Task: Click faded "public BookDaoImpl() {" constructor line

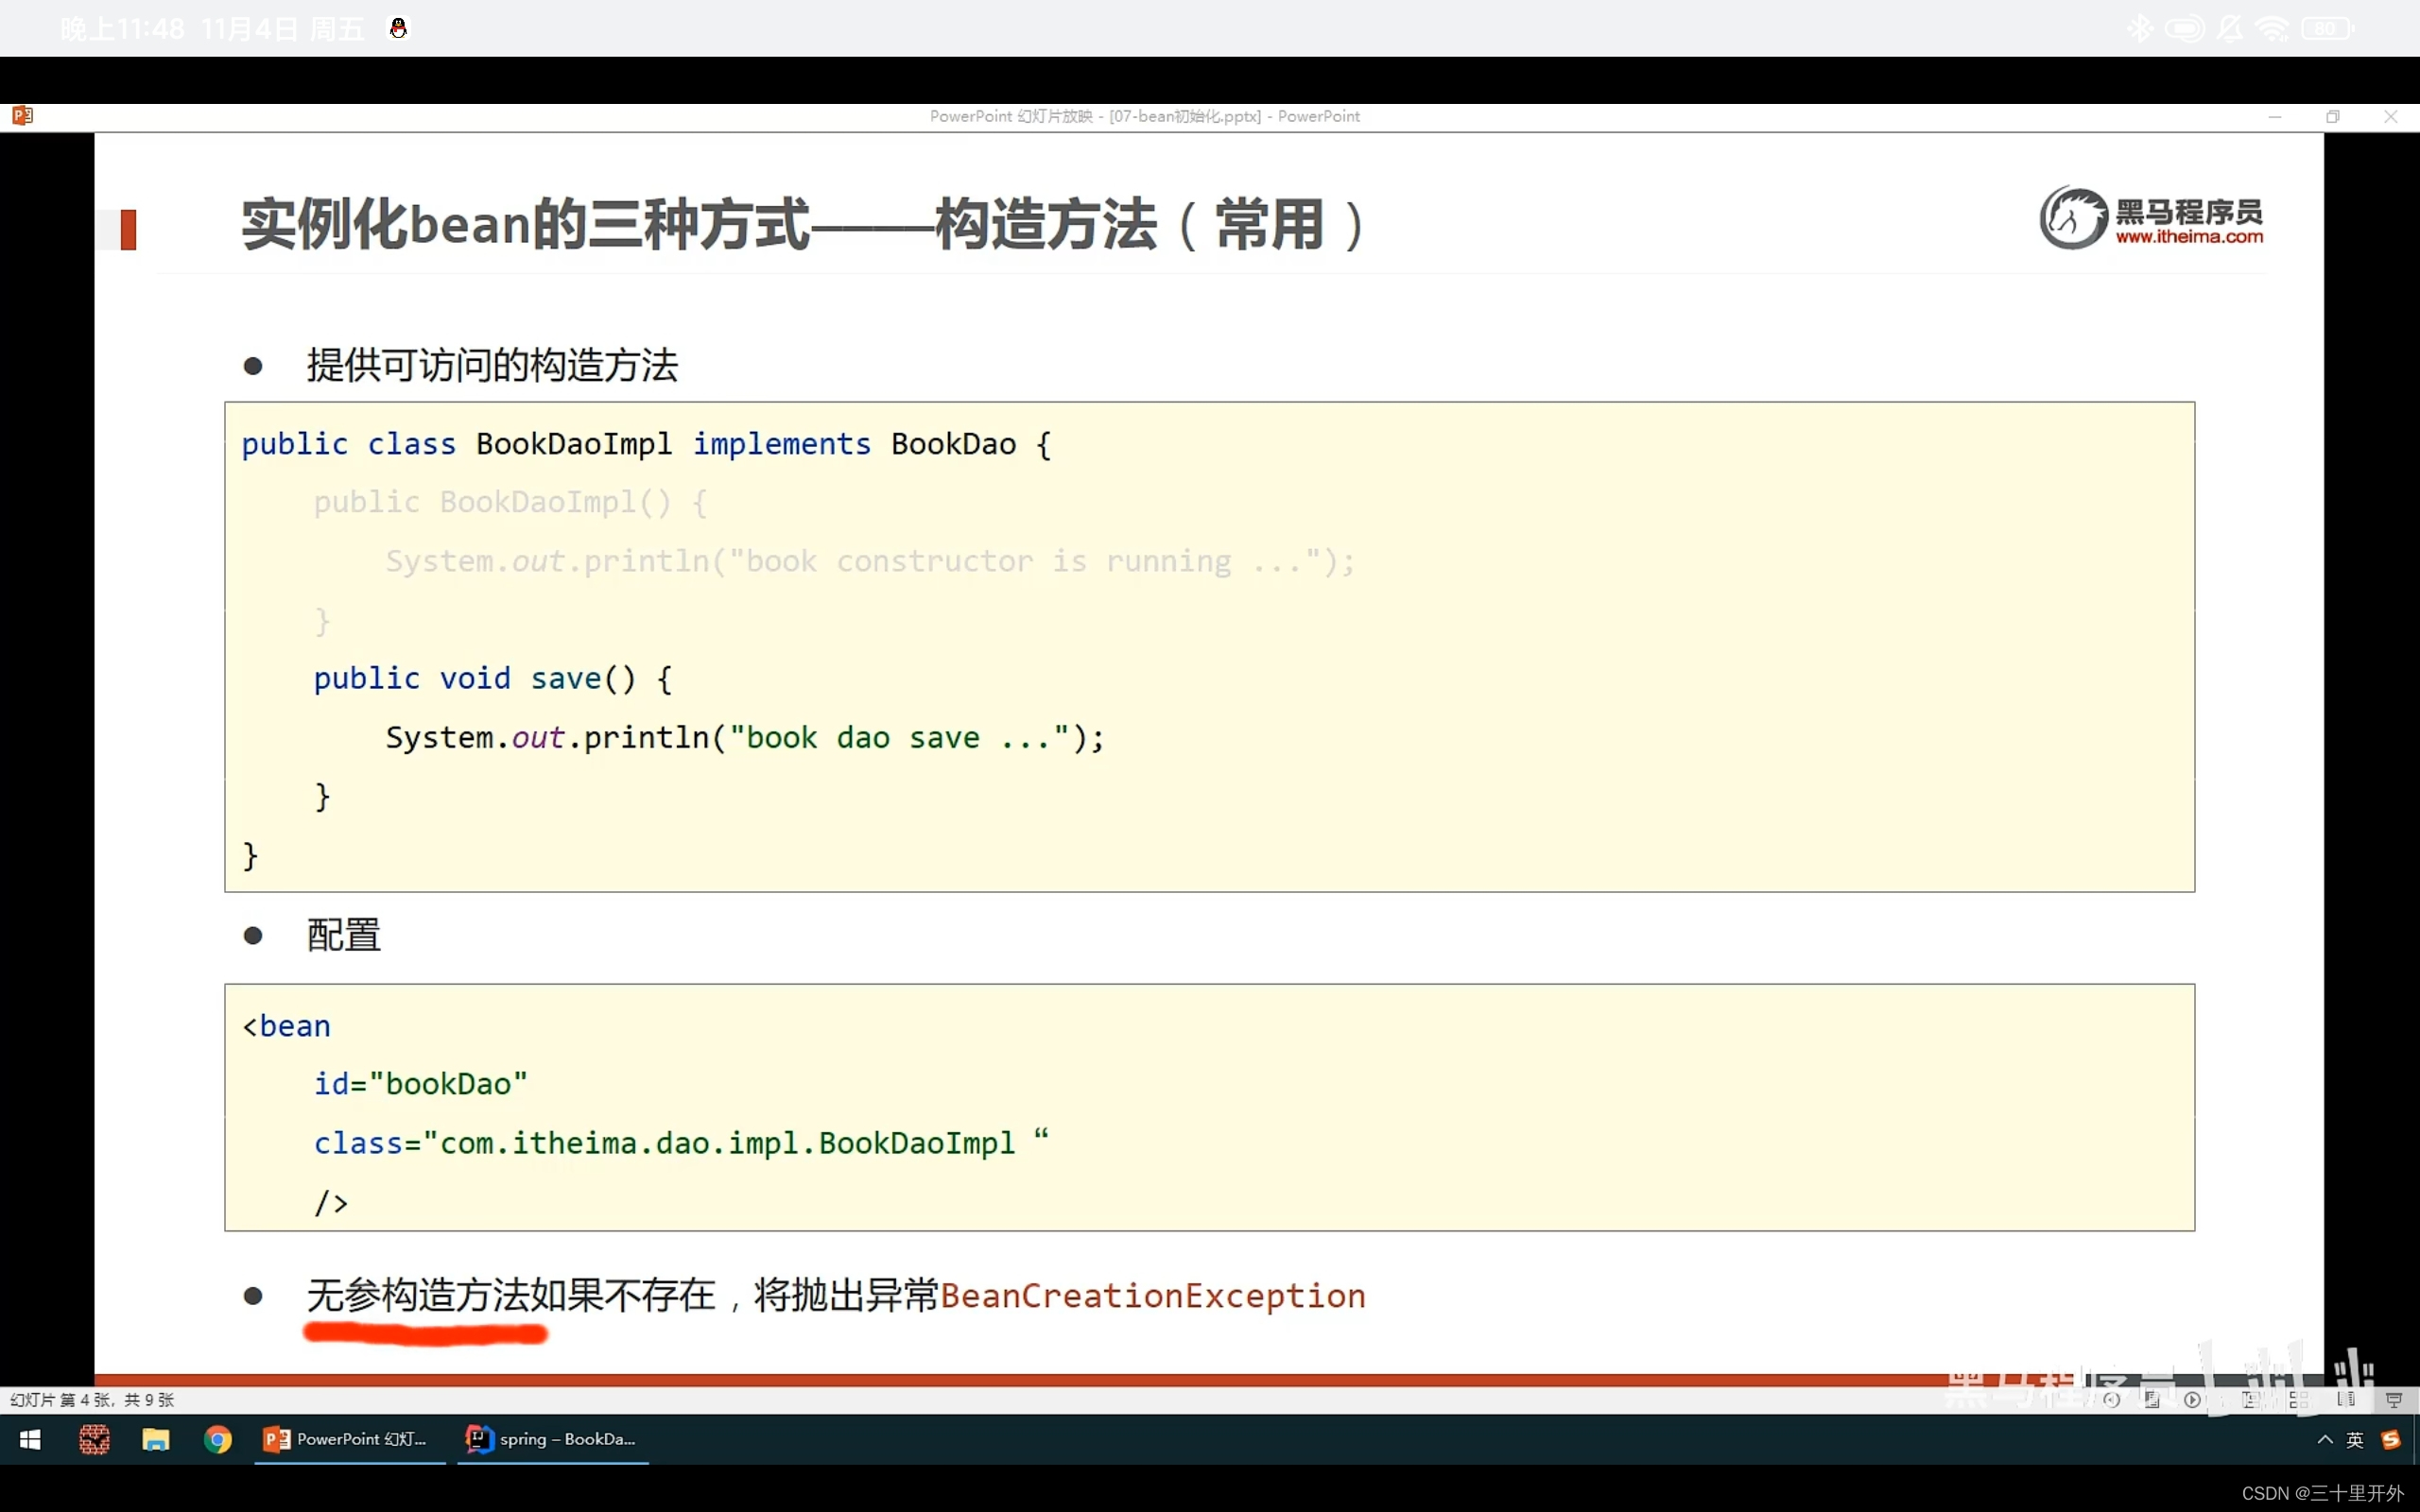Action: [510, 502]
